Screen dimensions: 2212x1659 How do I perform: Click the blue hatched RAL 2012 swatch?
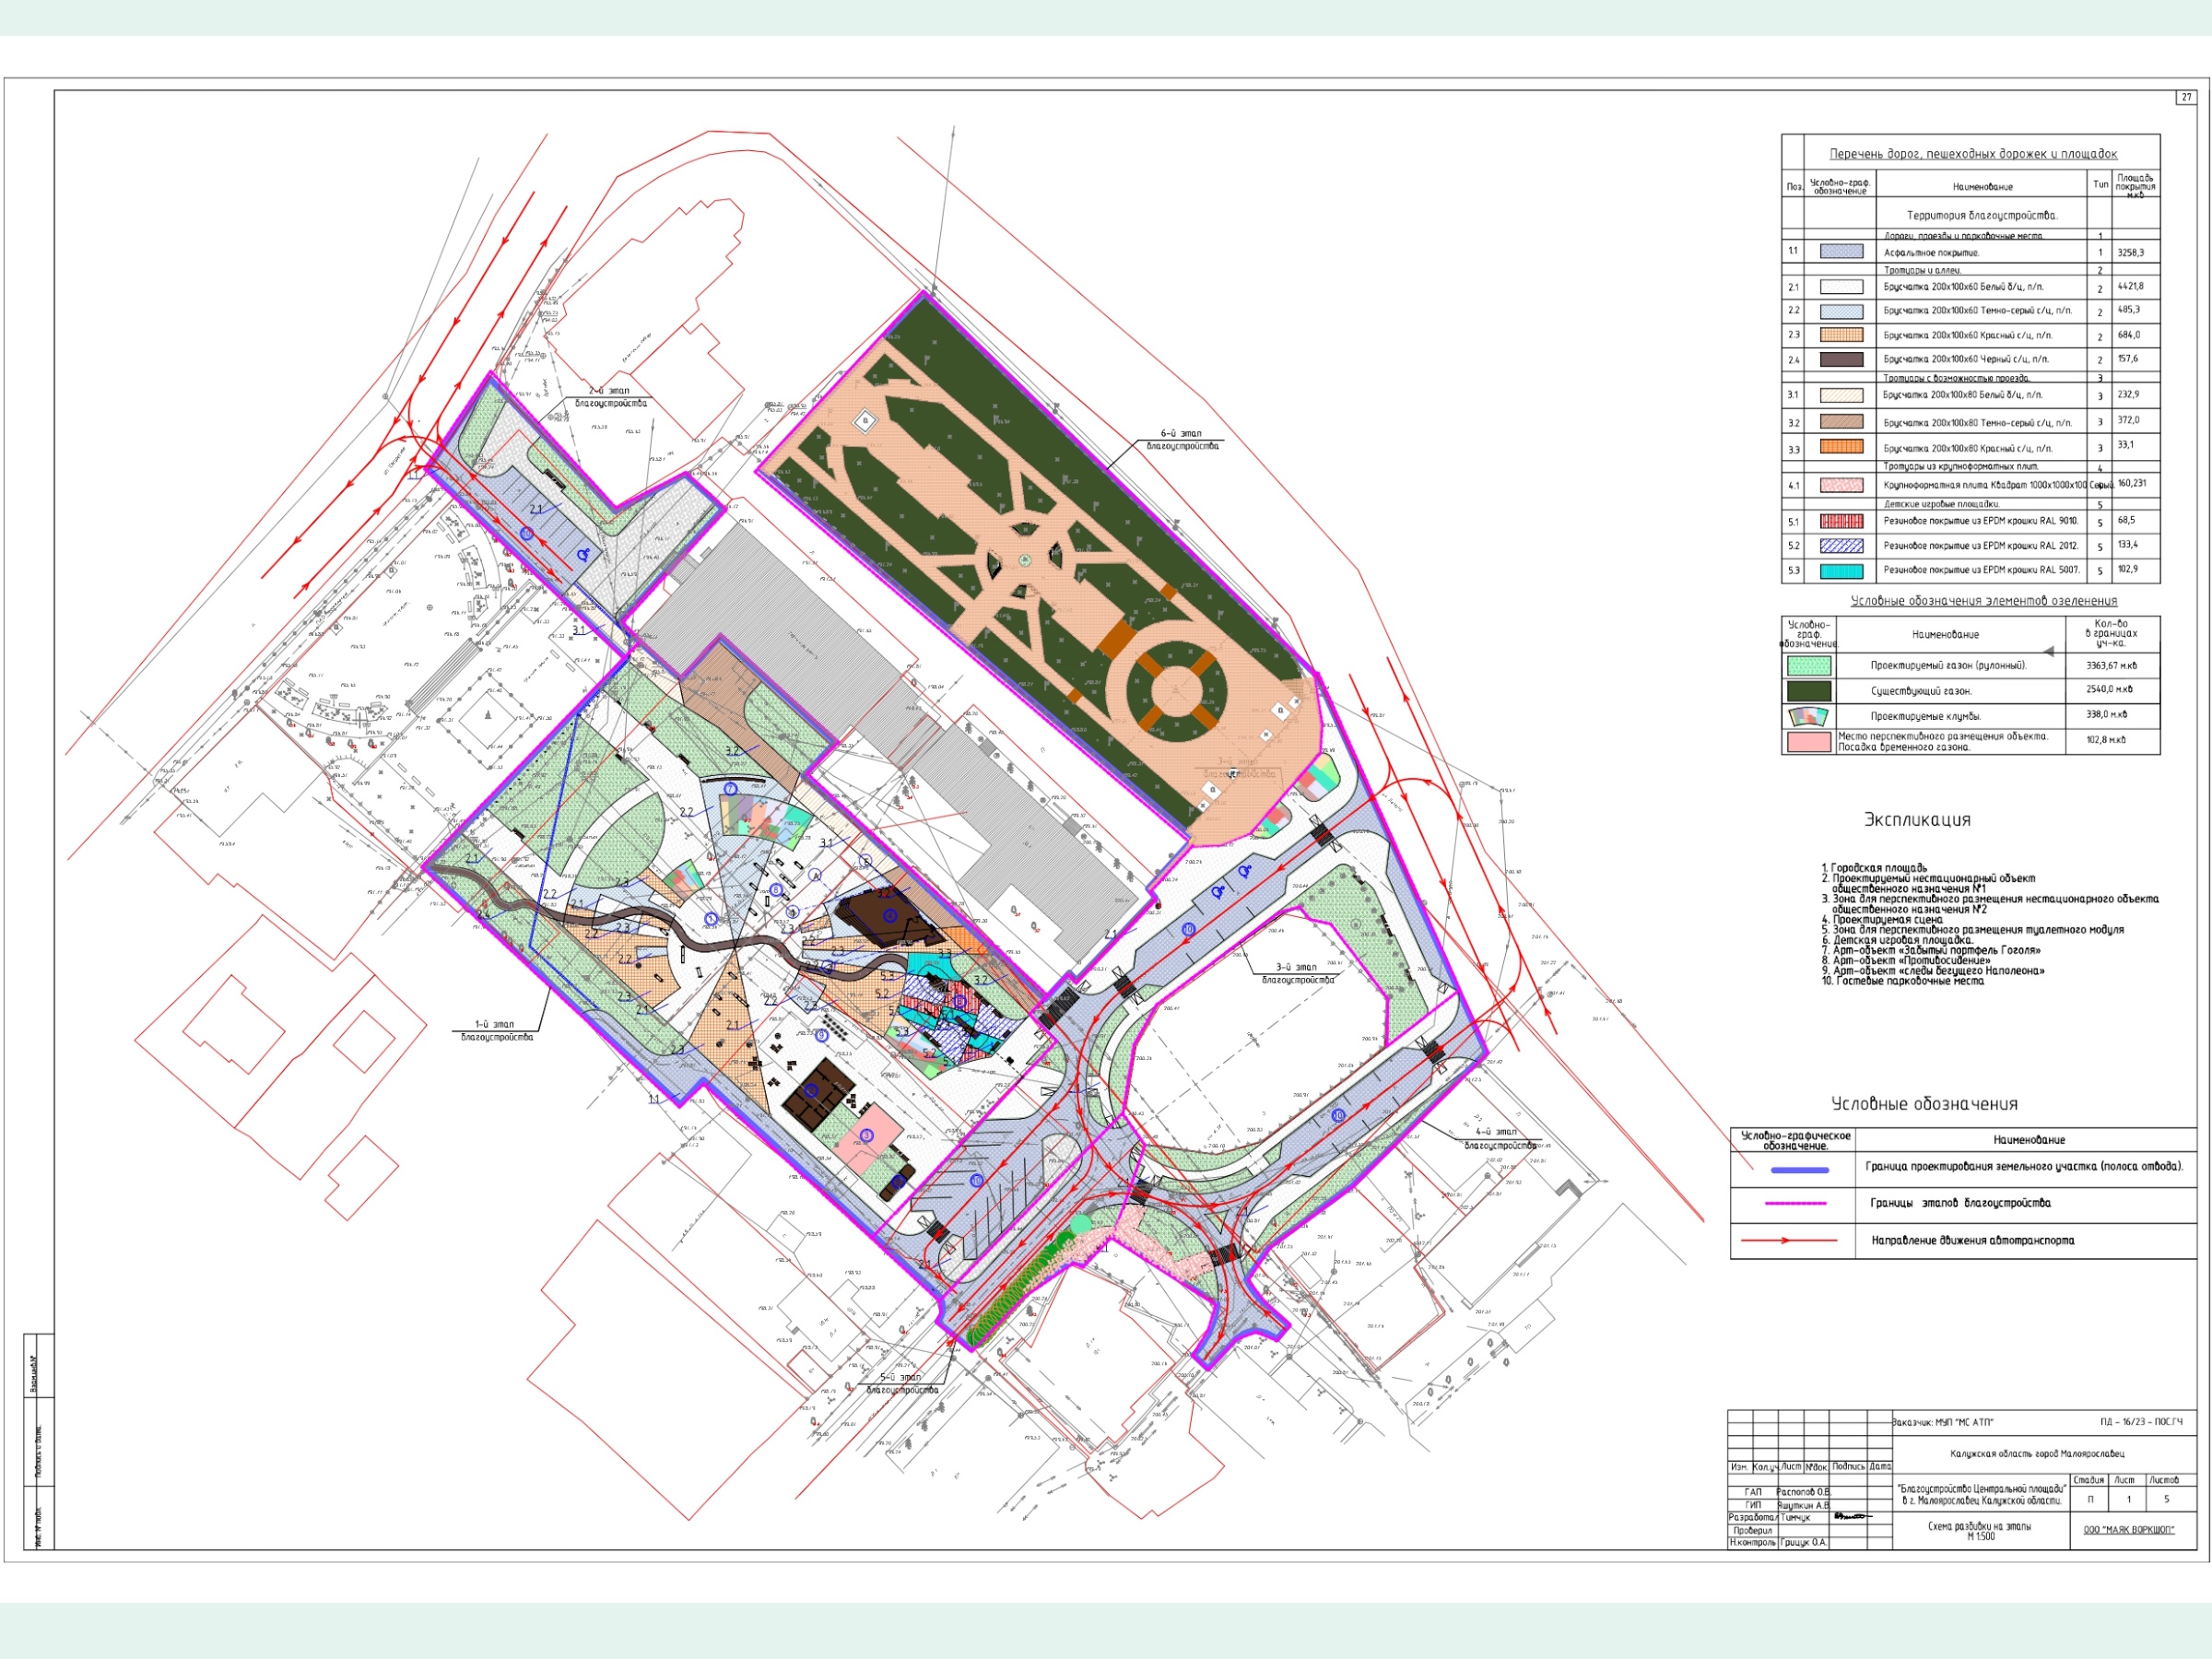(x=1841, y=546)
